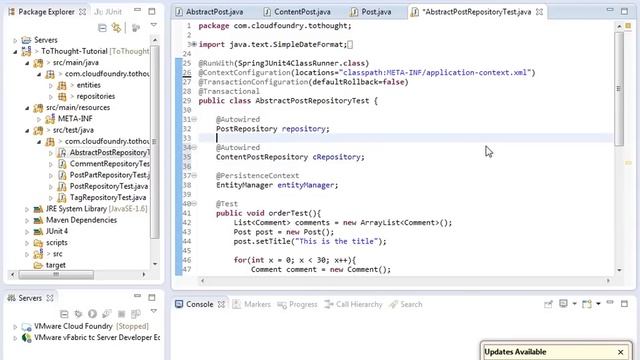The image size is (640, 360).
Task: Click Display Selected Console icon
Action: coord(563,304)
